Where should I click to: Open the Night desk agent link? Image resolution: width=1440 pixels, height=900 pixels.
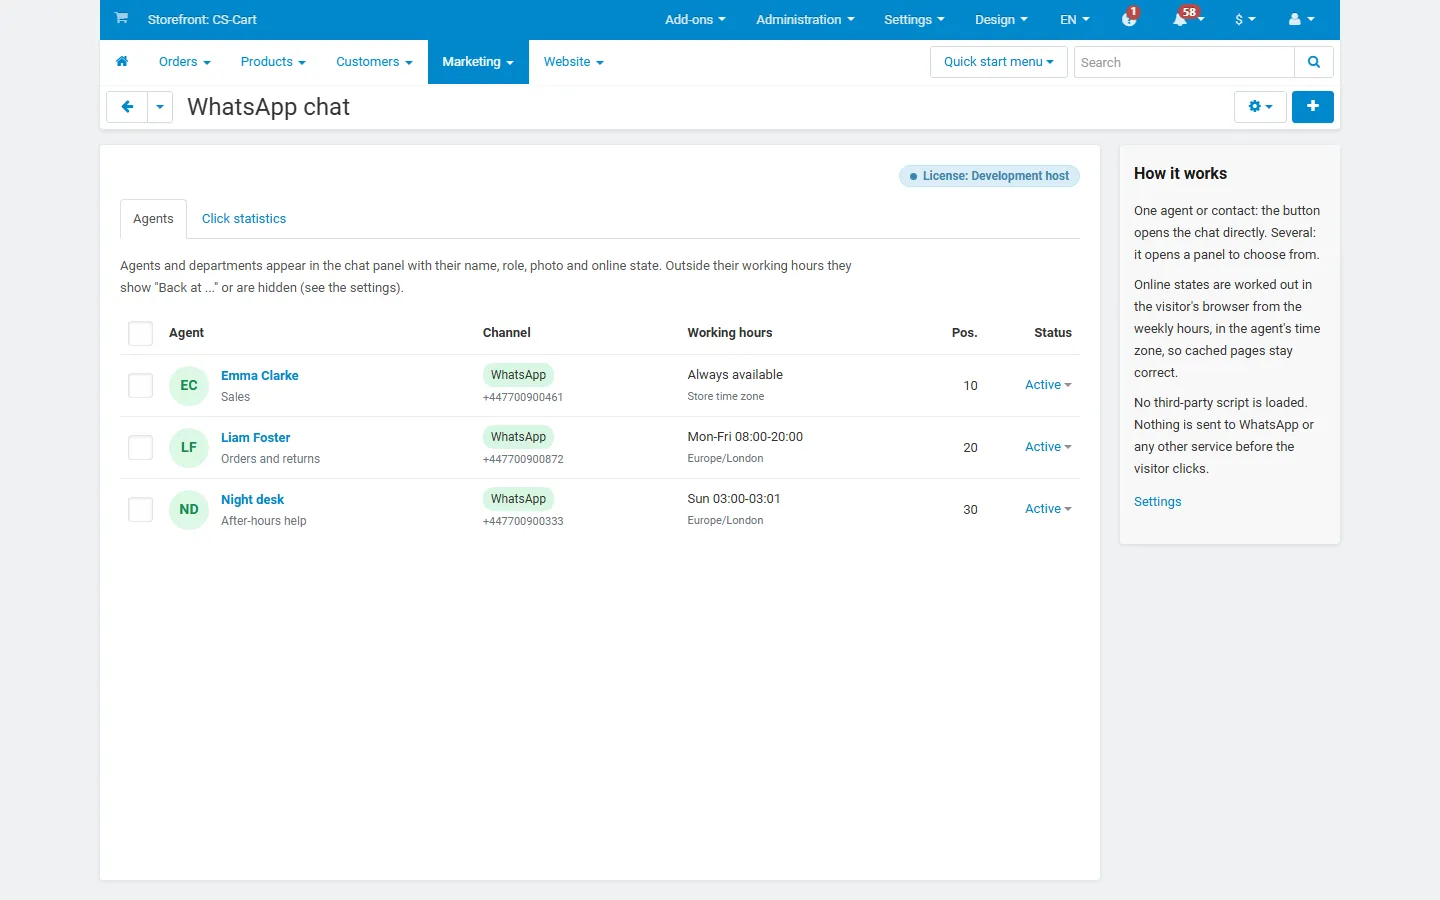(253, 500)
